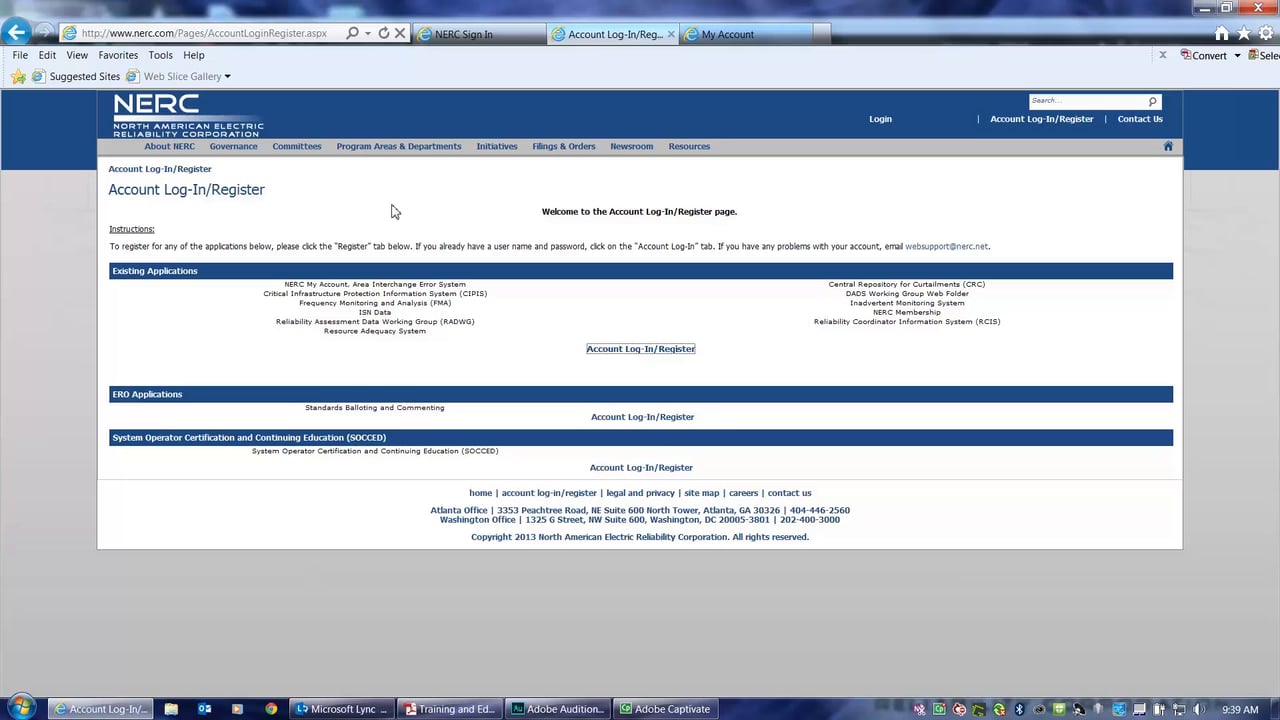This screenshot has width=1280, height=720.
Task: Open the Initiatives navigation menu
Action: (497, 146)
